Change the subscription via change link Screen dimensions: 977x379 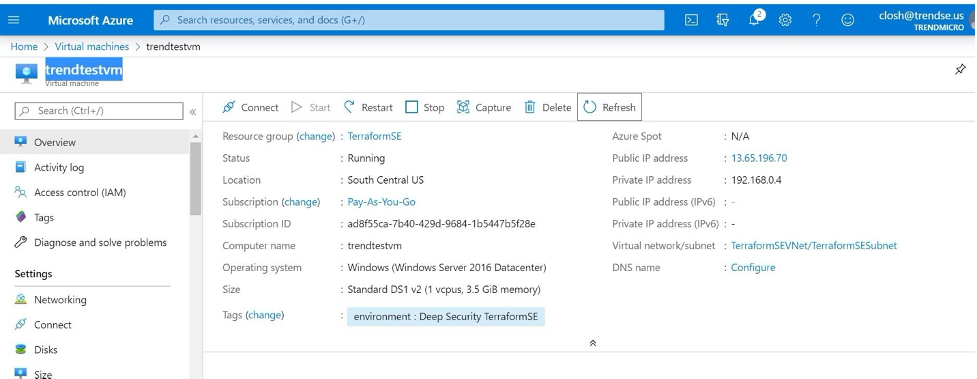tap(300, 202)
